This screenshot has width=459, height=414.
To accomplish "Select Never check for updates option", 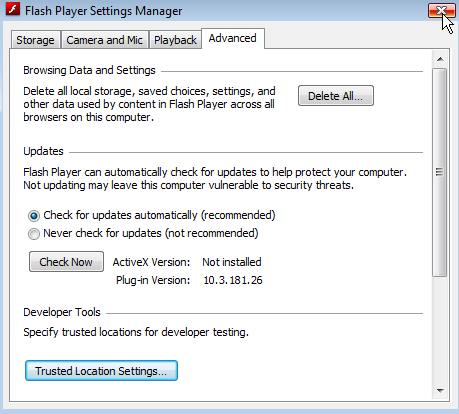I will tap(34, 234).
